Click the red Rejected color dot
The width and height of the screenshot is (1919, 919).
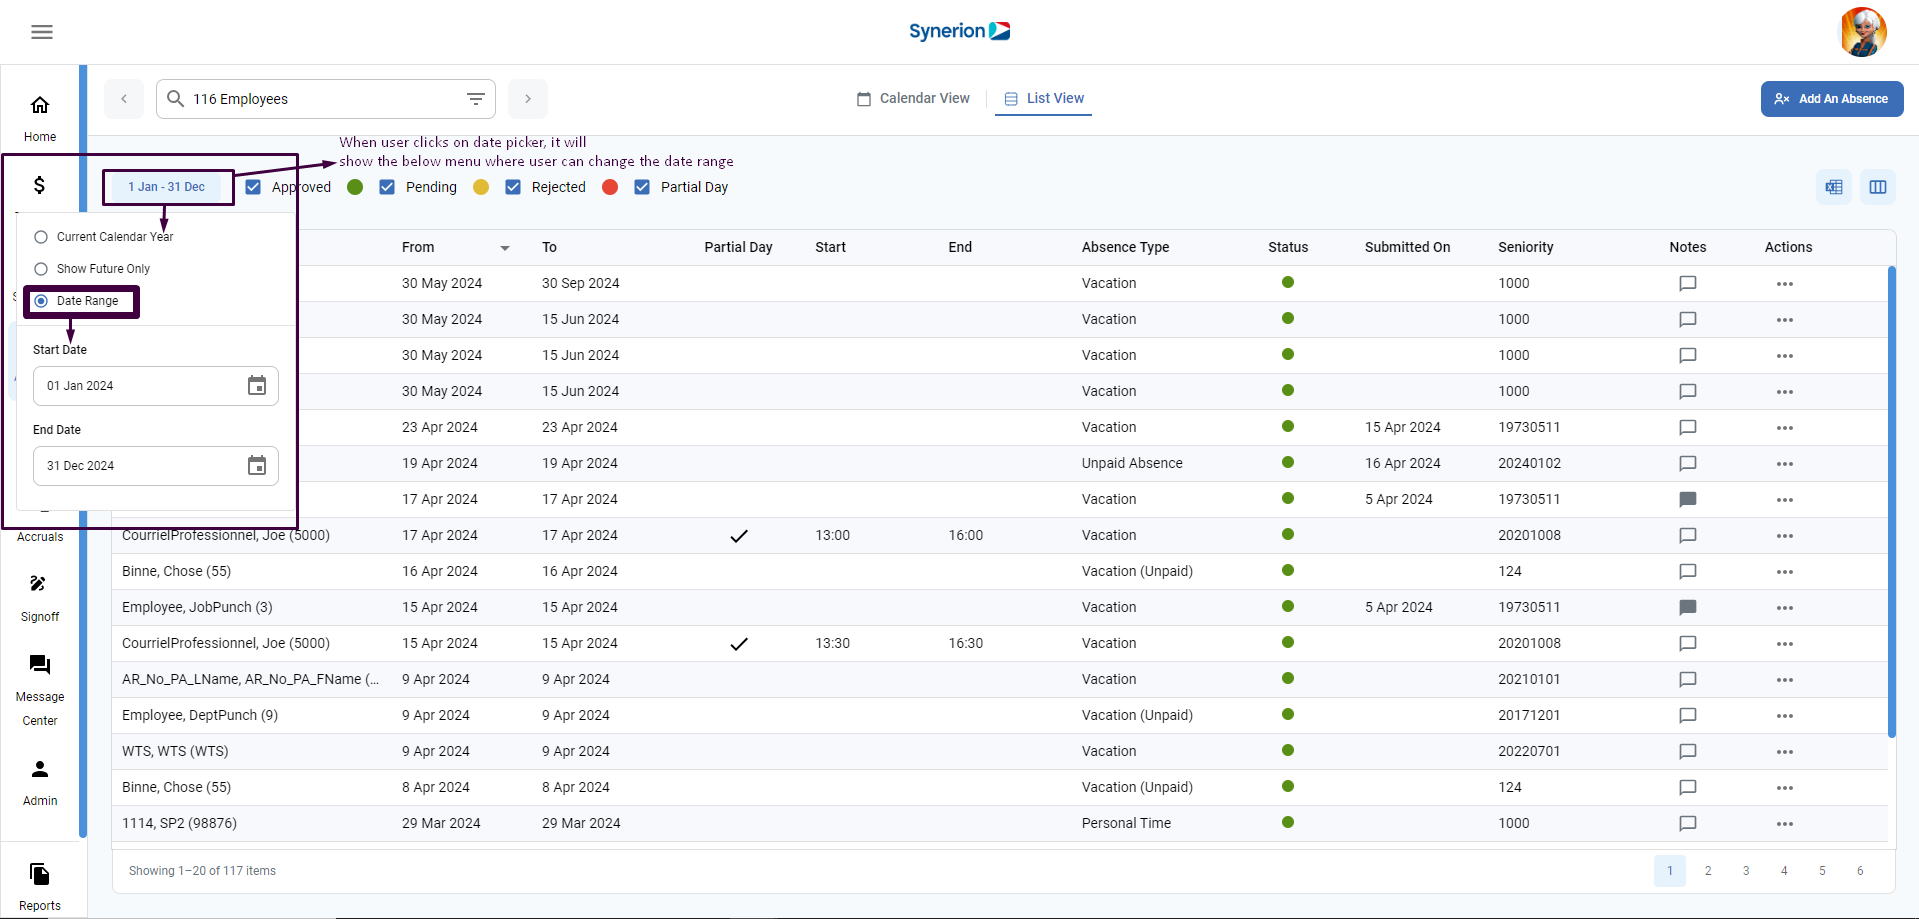pos(610,187)
